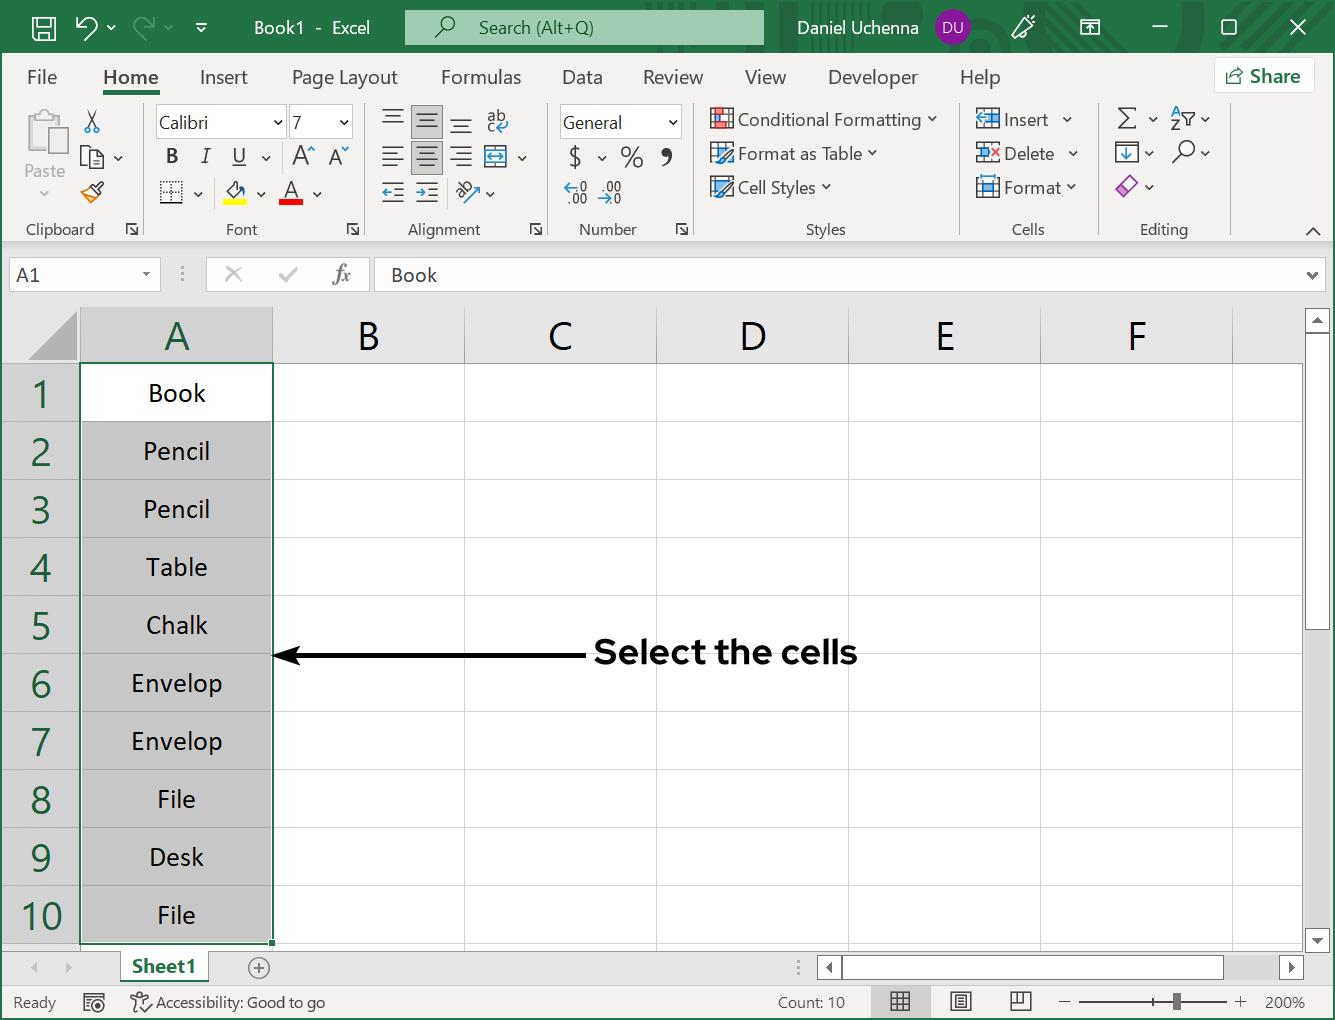1335x1020 pixels.
Task: Open the Conditional Formatting dropdown
Action: 823,120
